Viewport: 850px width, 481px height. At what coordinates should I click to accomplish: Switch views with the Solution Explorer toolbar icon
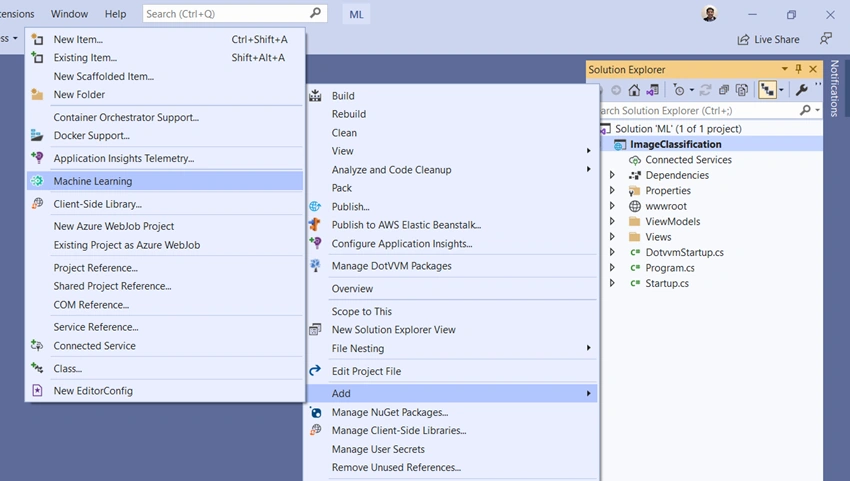tap(653, 90)
